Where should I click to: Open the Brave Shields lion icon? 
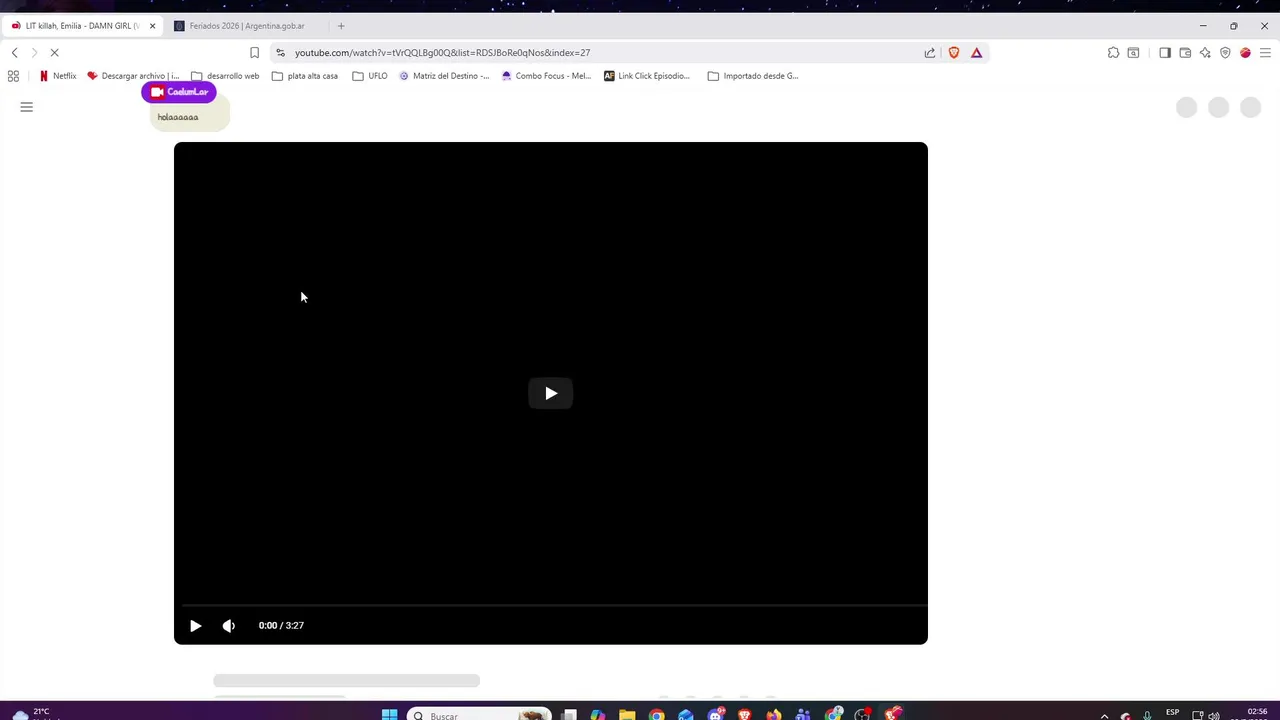[x=954, y=53]
